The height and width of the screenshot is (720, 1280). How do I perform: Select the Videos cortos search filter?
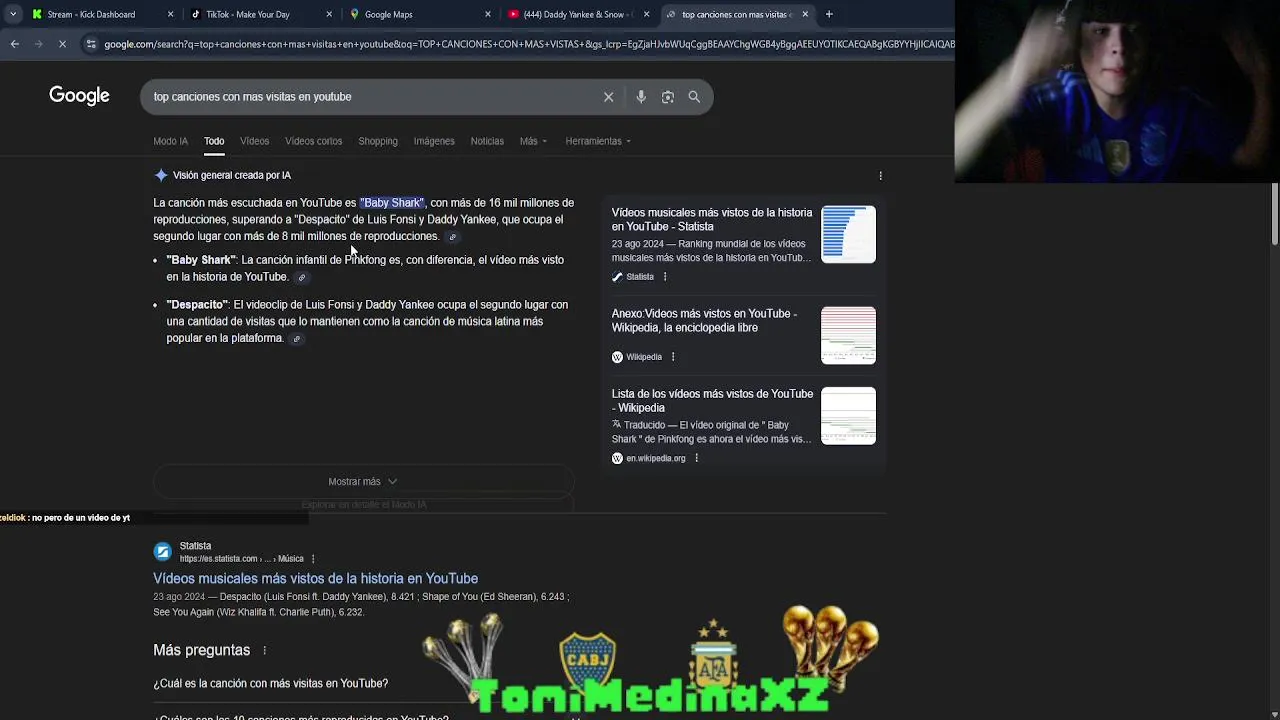click(x=313, y=141)
